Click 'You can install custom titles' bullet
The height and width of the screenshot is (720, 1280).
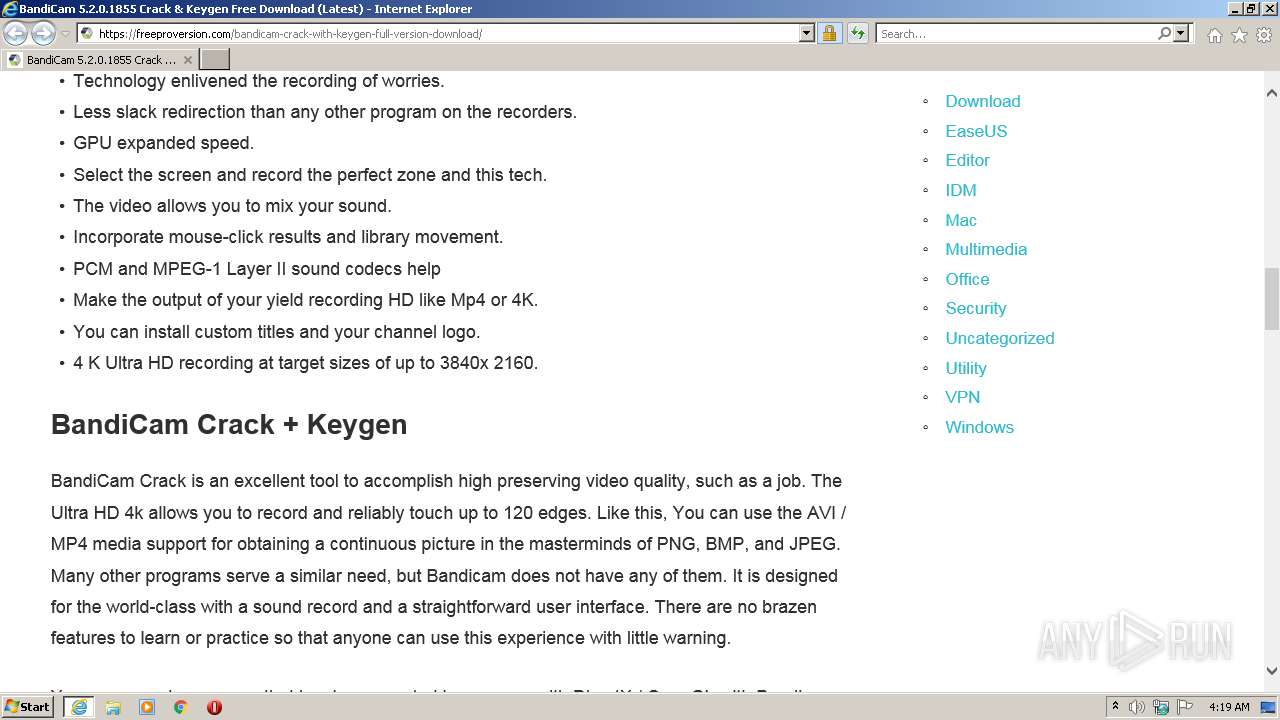pyautogui.click(x=277, y=332)
